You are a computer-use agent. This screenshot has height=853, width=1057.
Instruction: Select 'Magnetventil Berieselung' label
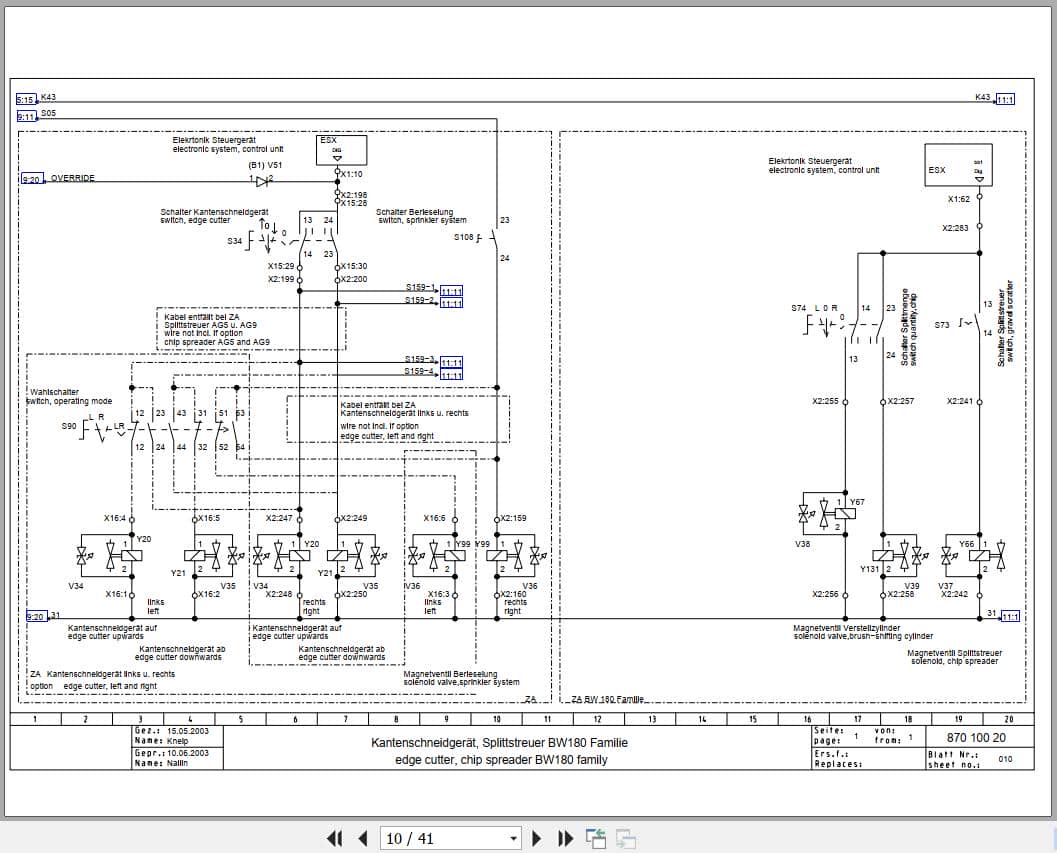tap(450, 674)
